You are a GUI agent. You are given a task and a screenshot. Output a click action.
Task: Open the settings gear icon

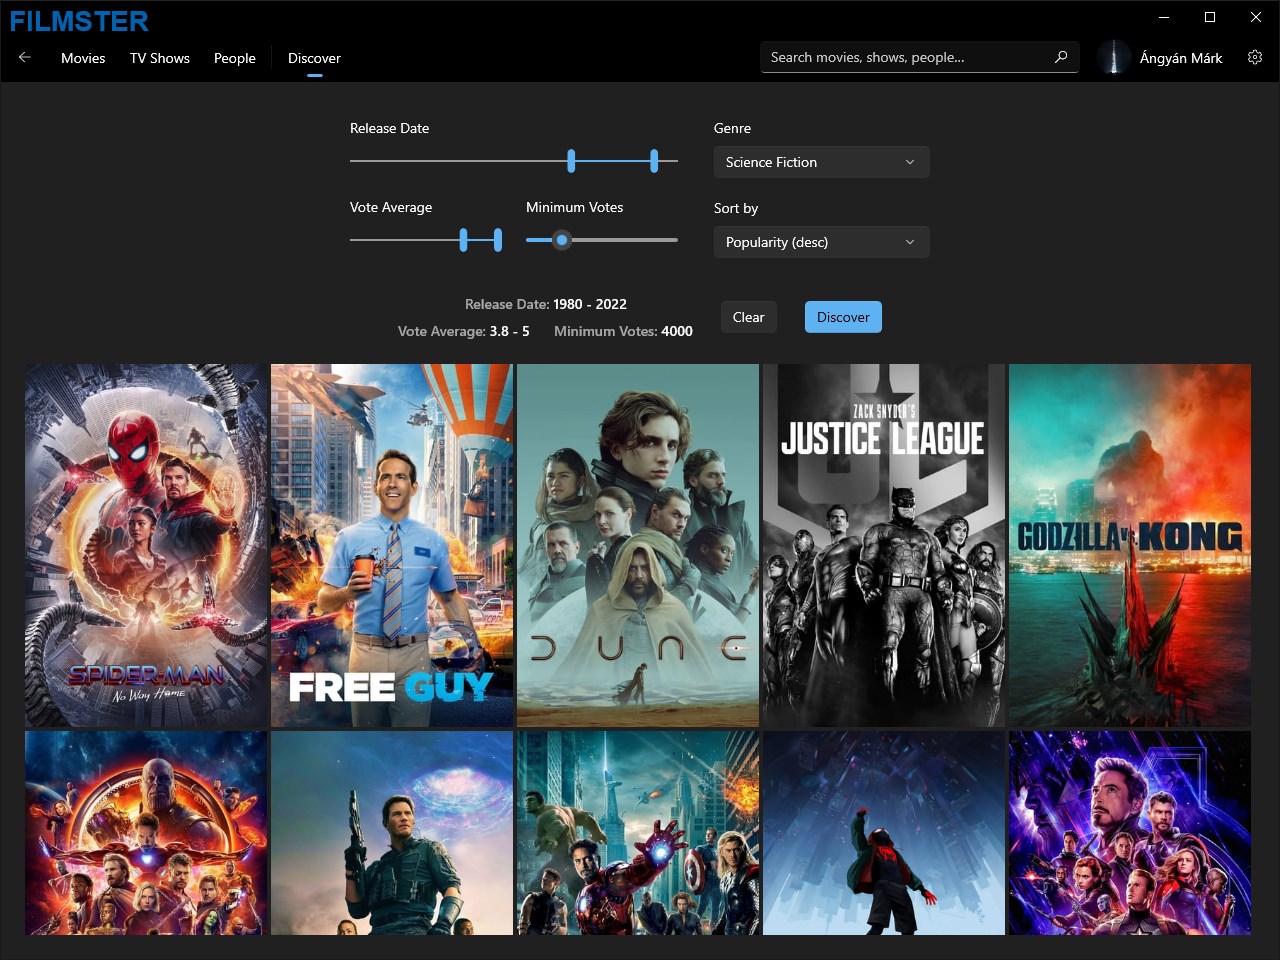point(1255,58)
